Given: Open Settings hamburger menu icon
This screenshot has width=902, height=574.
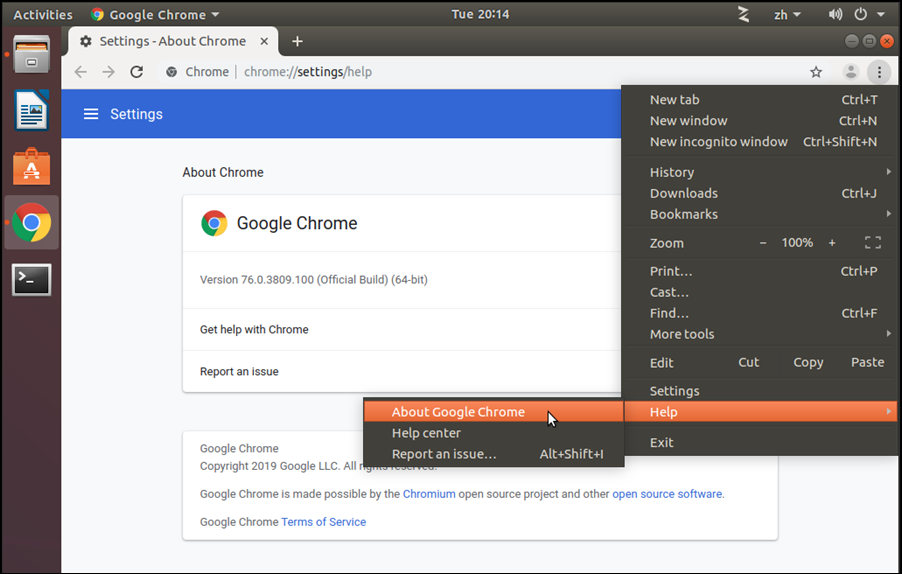Looking at the screenshot, I should coord(91,114).
